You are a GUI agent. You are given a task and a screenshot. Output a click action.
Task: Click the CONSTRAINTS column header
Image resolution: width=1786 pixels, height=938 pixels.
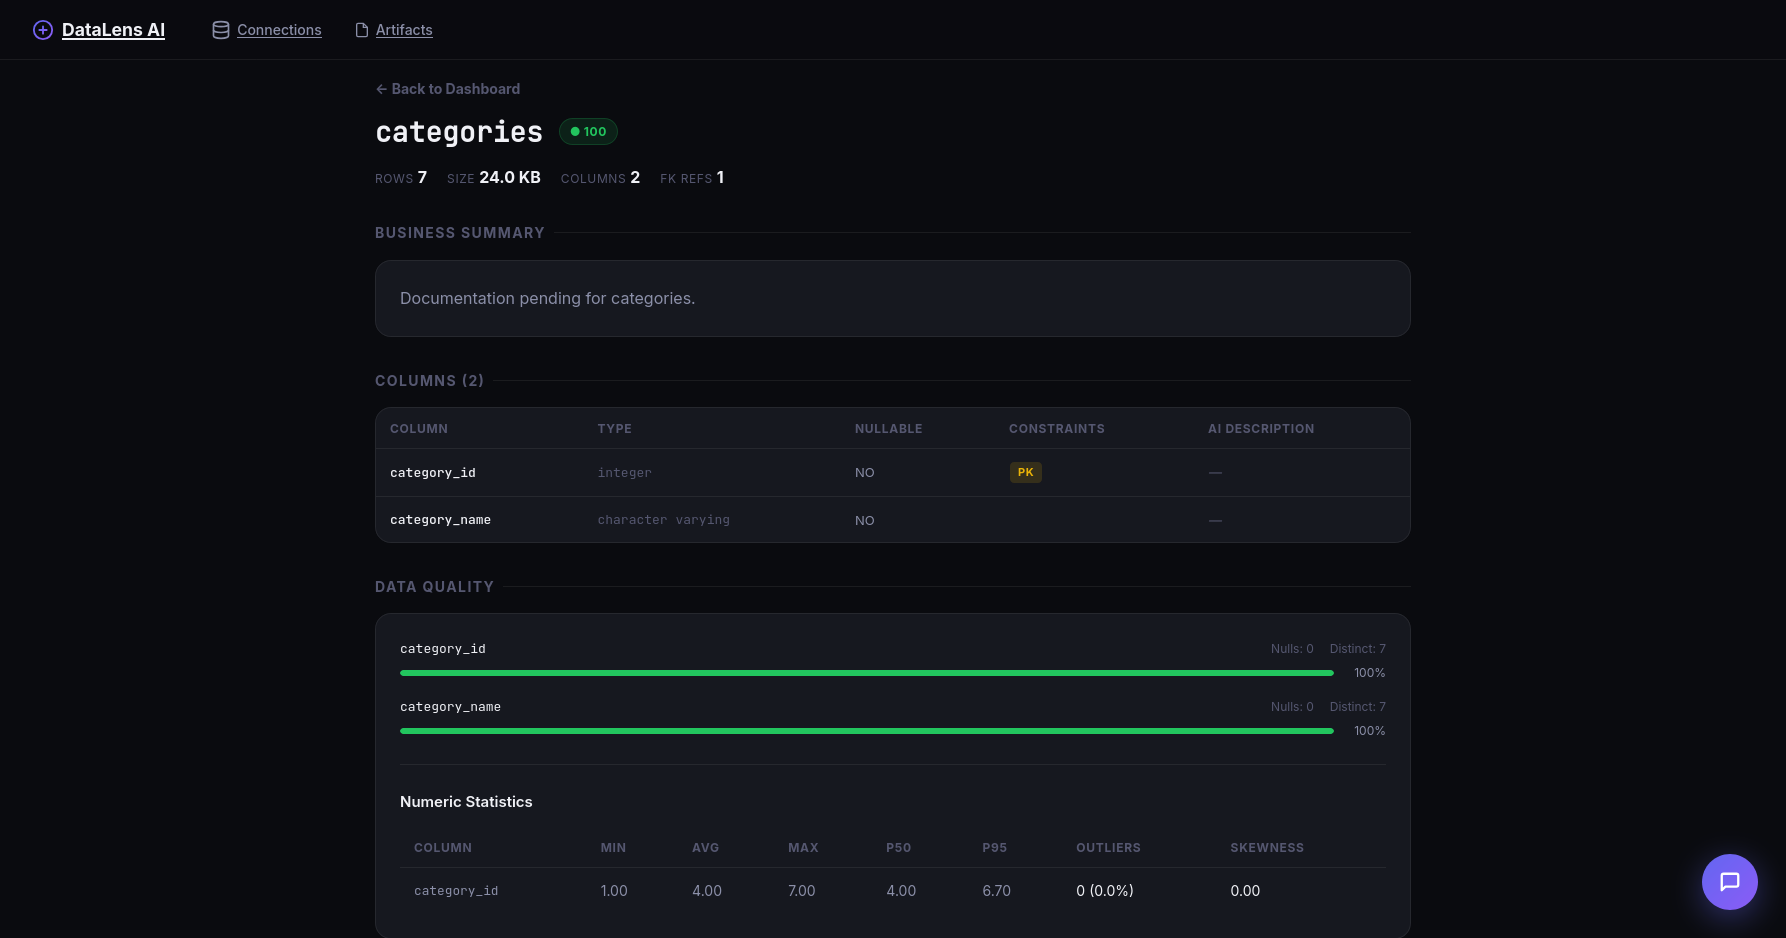click(x=1056, y=429)
